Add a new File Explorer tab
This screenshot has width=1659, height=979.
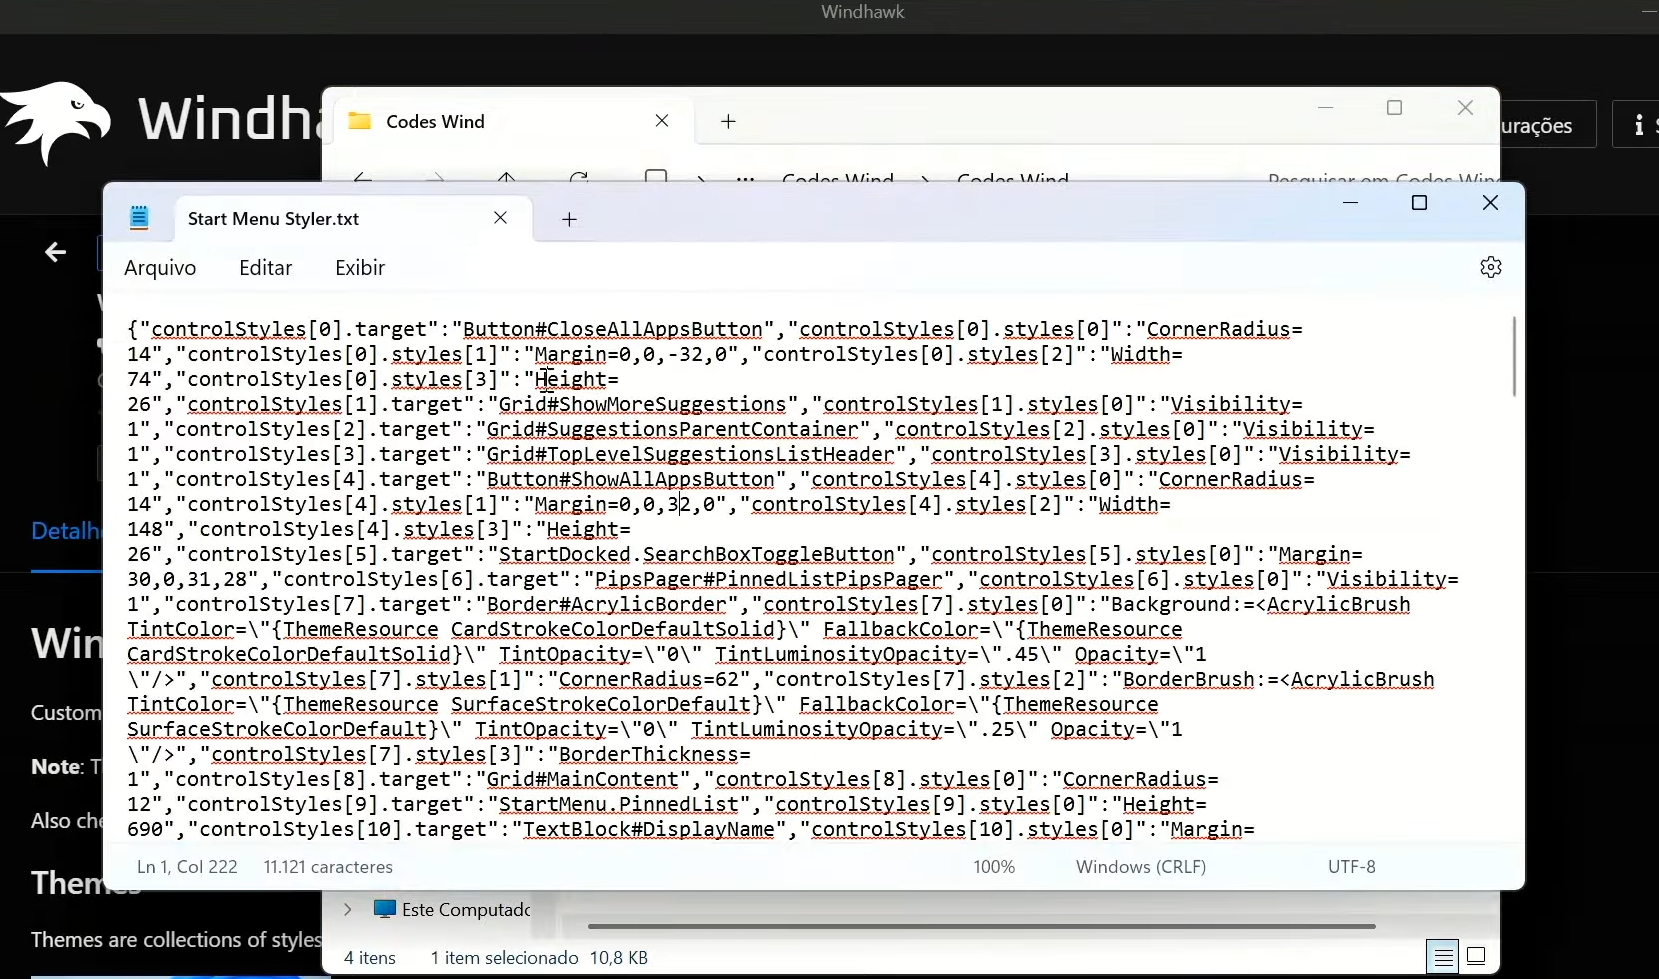tap(728, 121)
